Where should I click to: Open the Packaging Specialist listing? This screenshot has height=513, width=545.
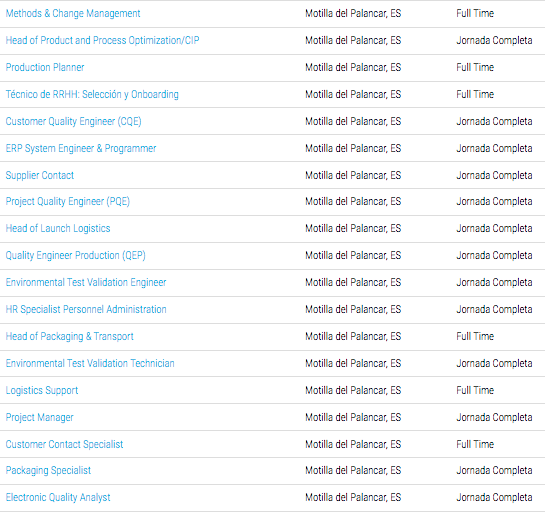pyautogui.click(x=48, y=471)
